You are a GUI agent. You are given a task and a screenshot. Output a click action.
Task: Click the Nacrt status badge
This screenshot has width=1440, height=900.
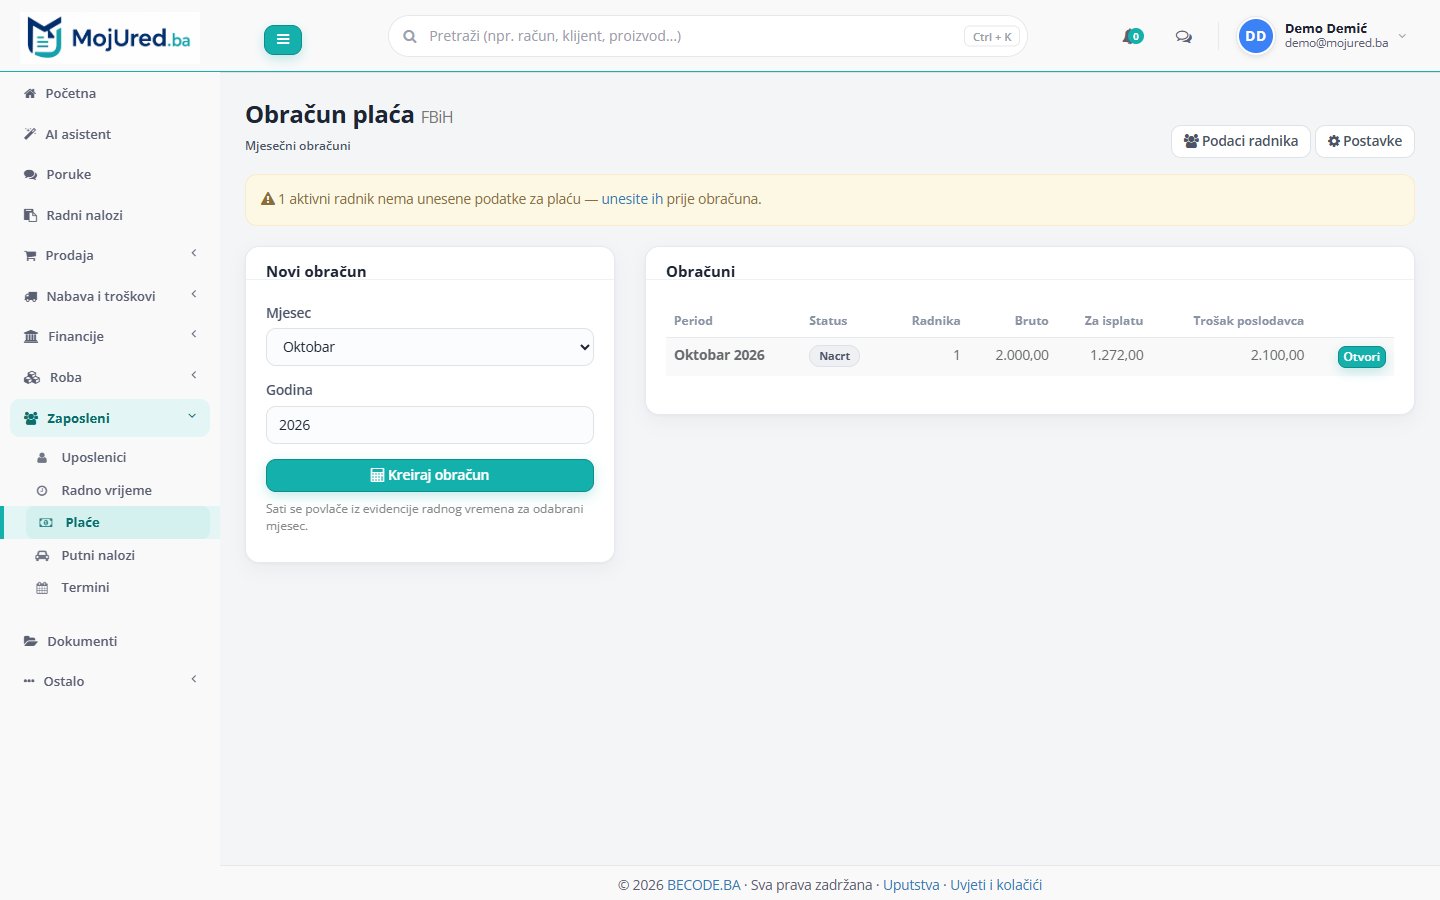[x=834, y=356]
